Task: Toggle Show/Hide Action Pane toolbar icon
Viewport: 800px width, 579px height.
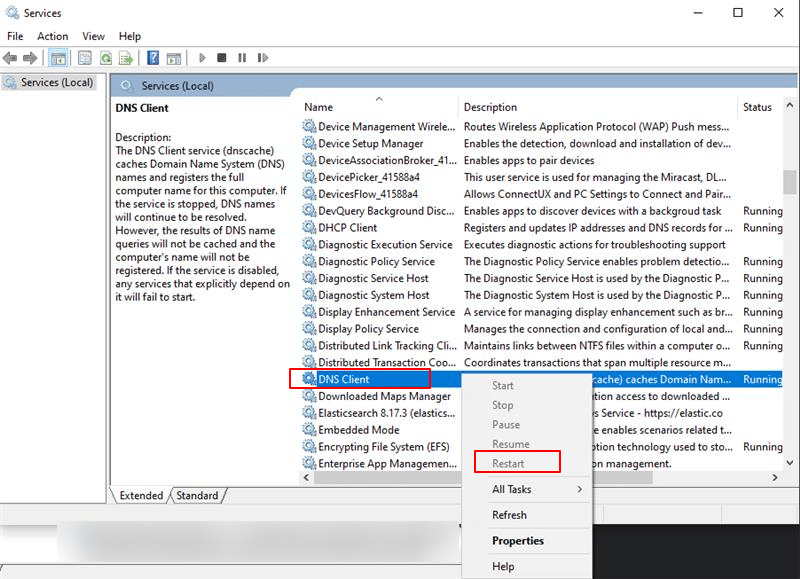Action: pos(174,58)
